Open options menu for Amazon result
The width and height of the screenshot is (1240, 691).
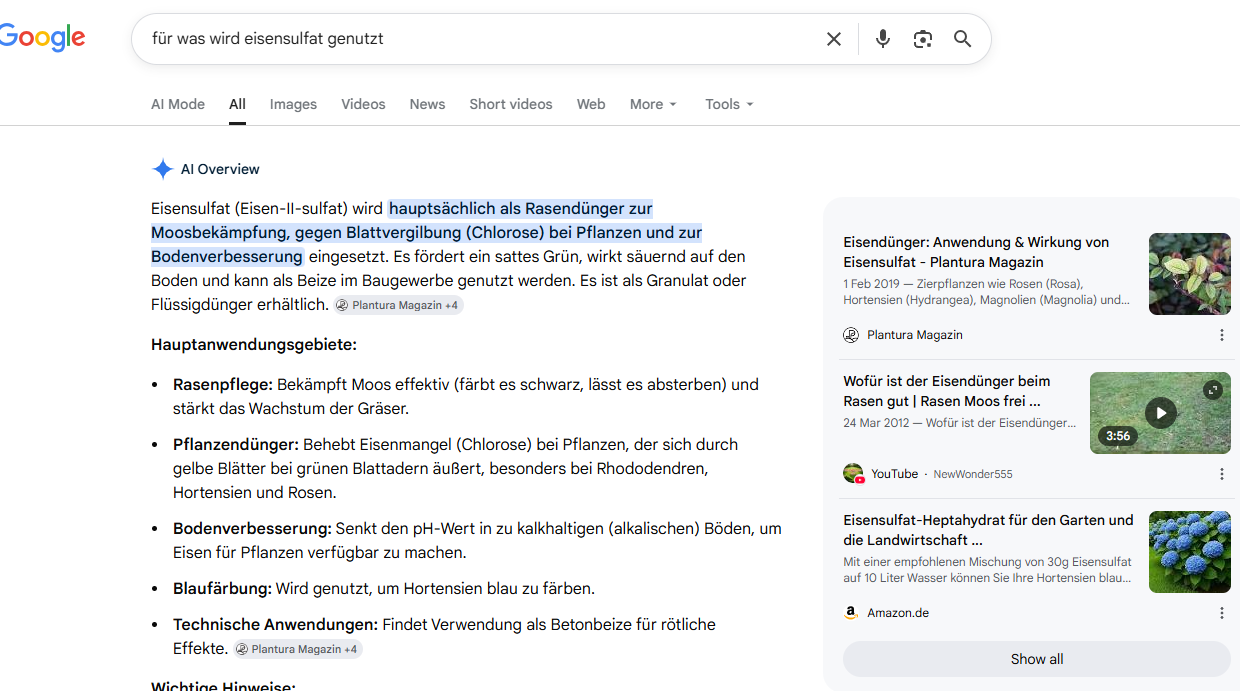[1222, 613]
